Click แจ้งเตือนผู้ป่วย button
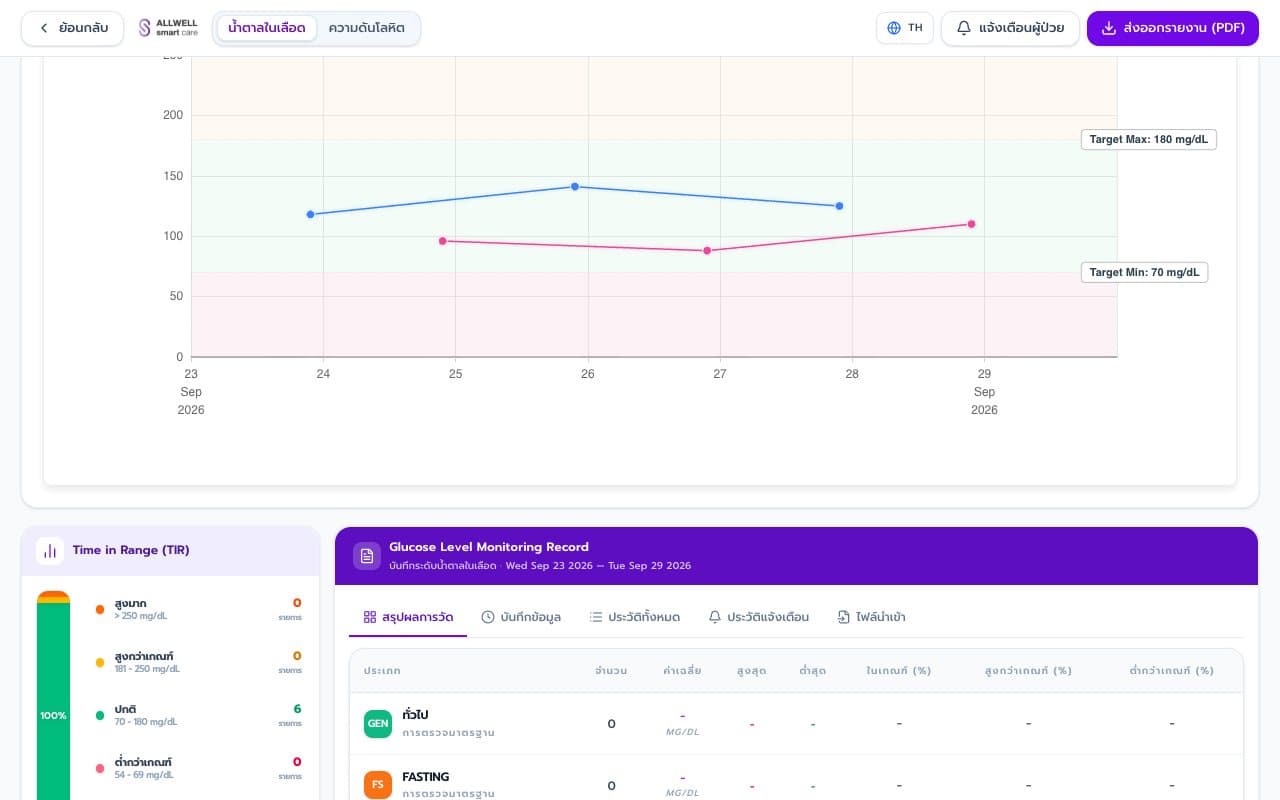Image resolution: width=1280 pixels, height=800 pixels. pos(1010,28)
